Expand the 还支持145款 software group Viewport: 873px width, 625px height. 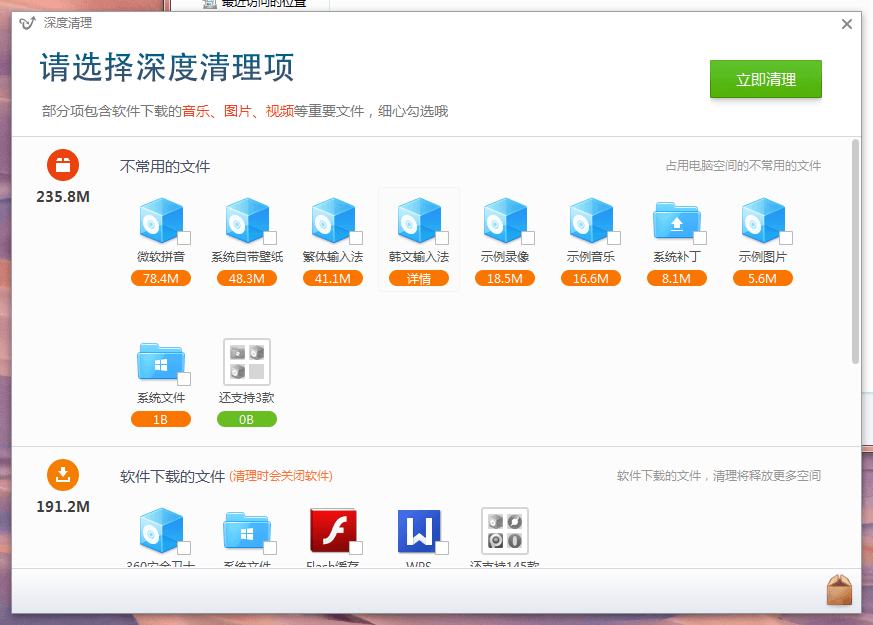click(505, 531)
